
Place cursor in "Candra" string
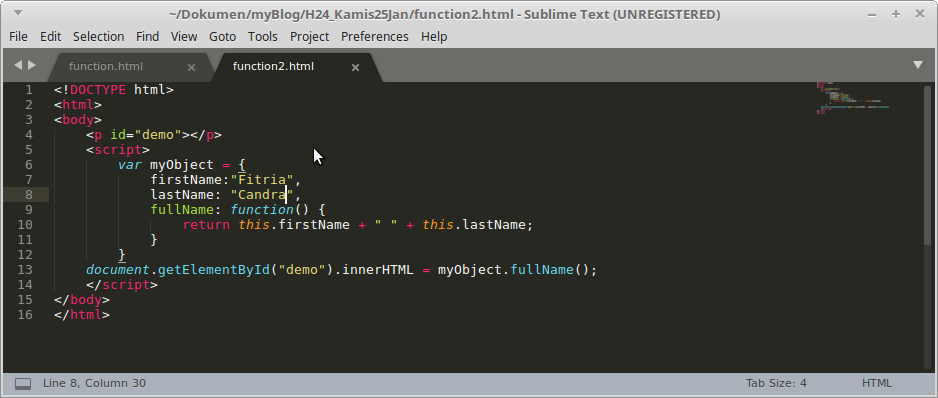tap(261, 195)
